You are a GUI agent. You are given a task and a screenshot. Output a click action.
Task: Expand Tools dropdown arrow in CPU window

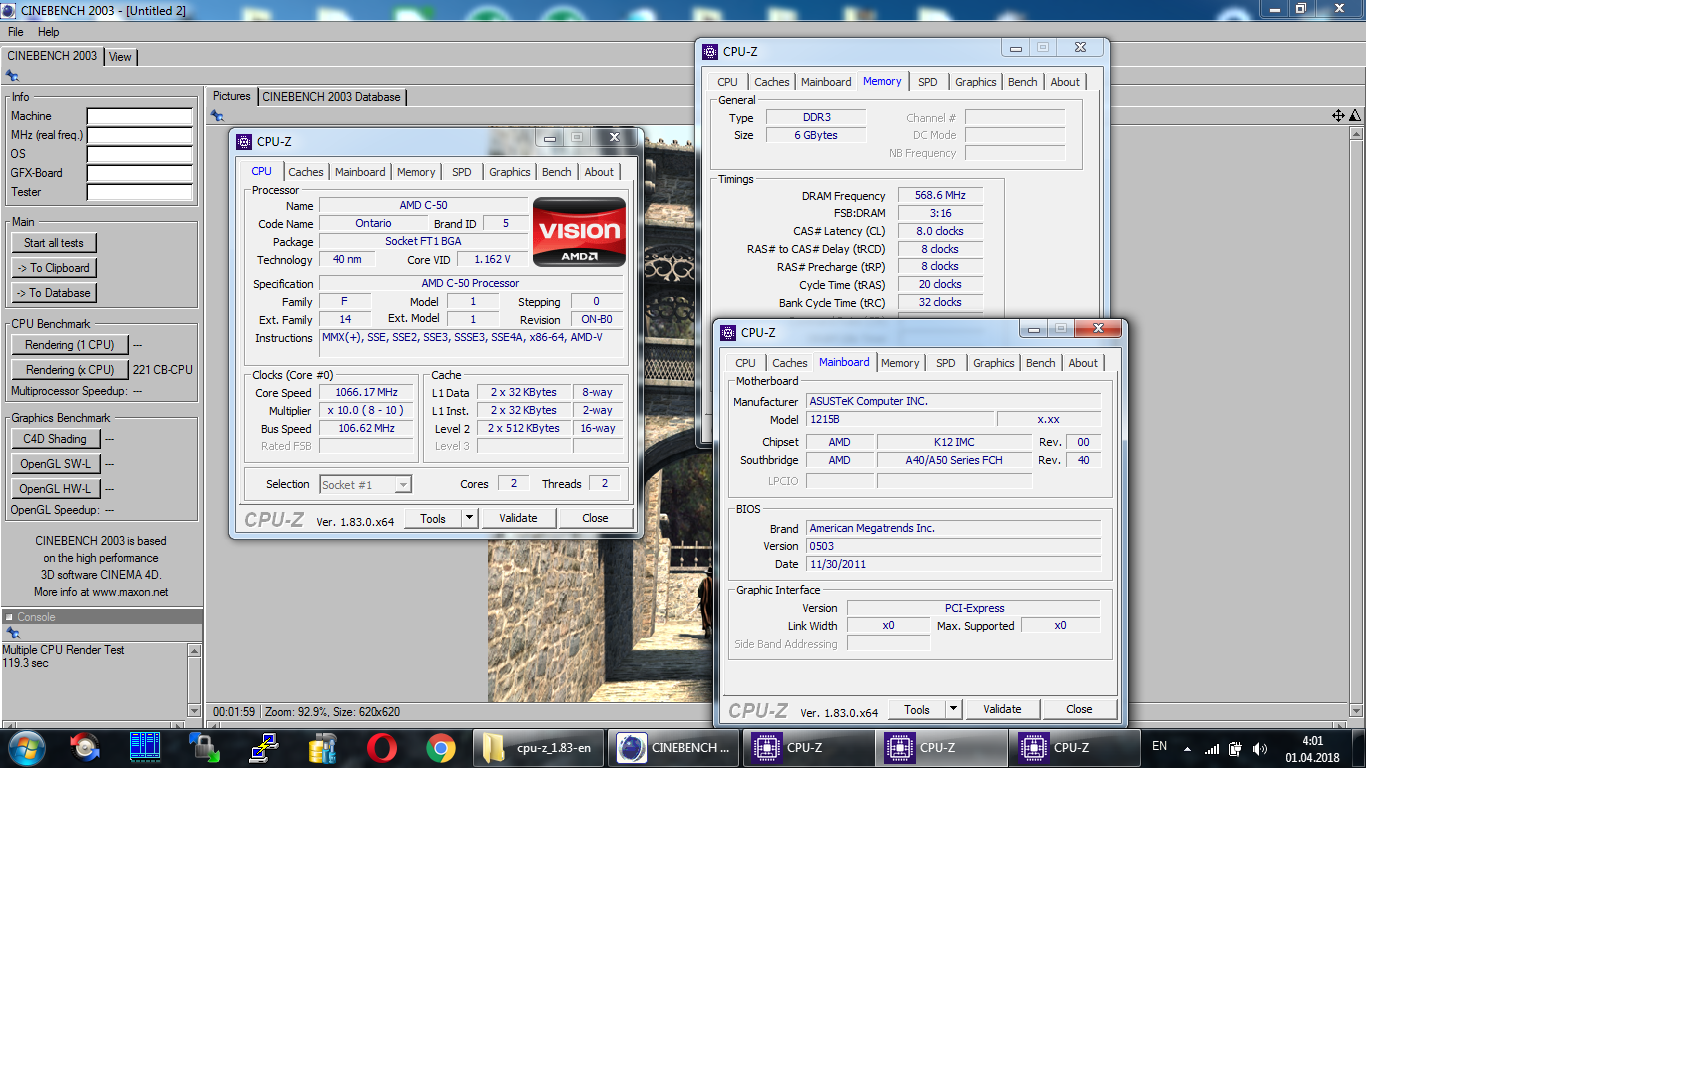point(469,518)
